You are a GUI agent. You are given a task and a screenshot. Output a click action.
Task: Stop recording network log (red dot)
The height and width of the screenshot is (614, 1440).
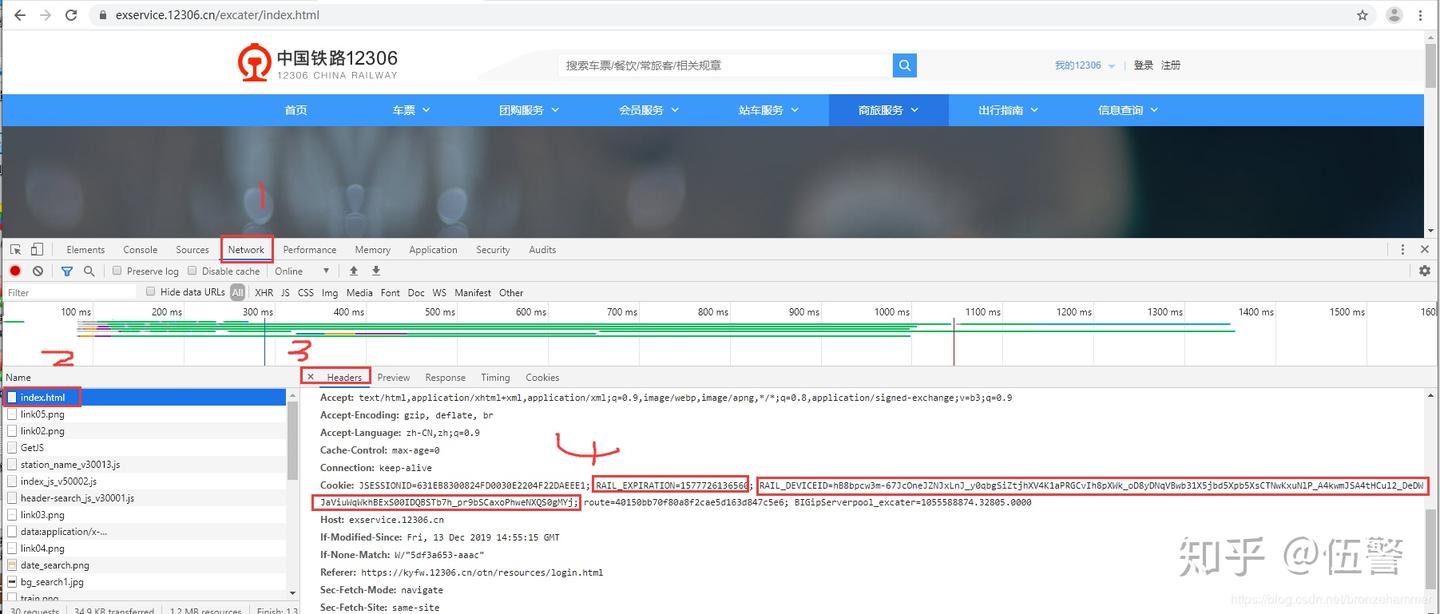pos(14,270)
